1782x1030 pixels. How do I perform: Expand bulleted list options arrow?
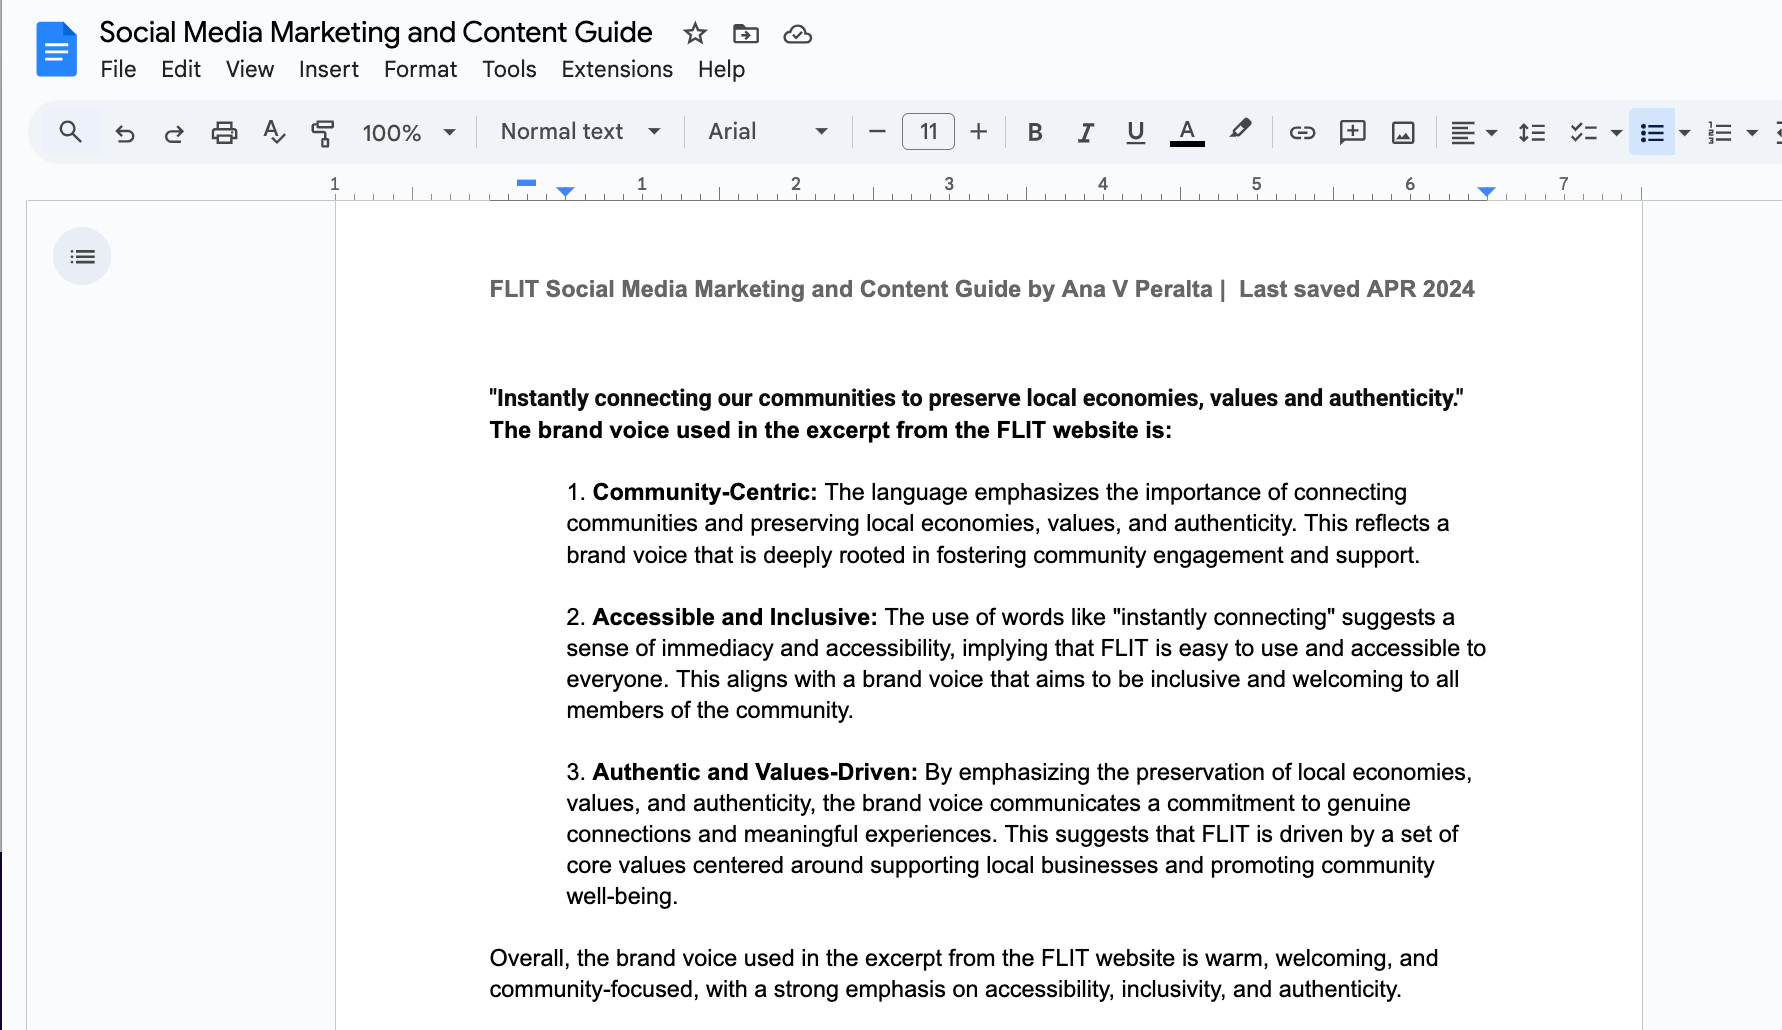pyautogui.click(x=1684, y=132)
